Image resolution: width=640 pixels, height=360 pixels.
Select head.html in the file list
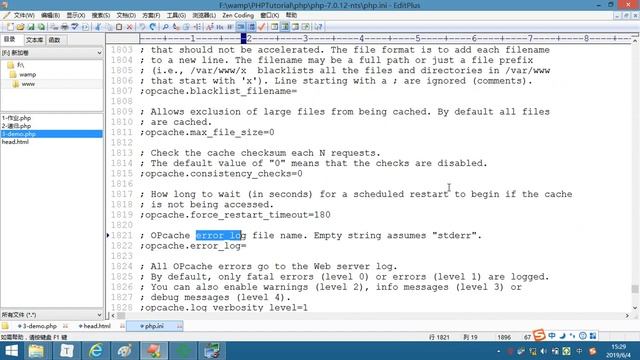pyautogui.click(x=16, y=142)
